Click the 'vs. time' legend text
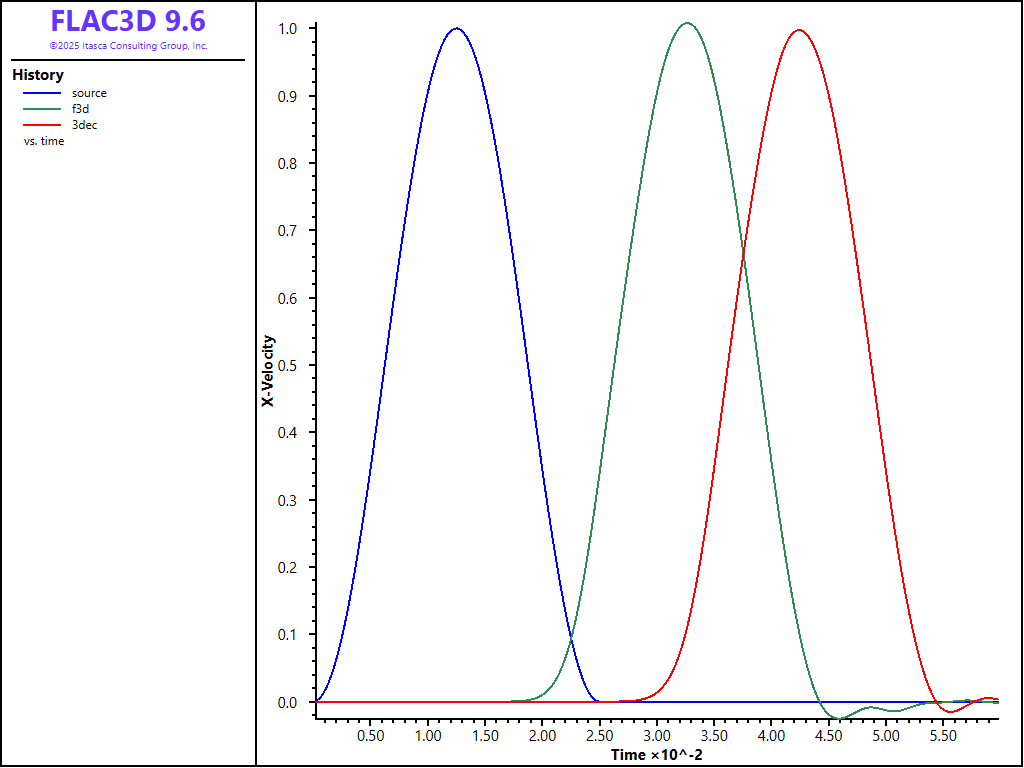This screenshot has height=768, width=1024. [x=44, y=141]
